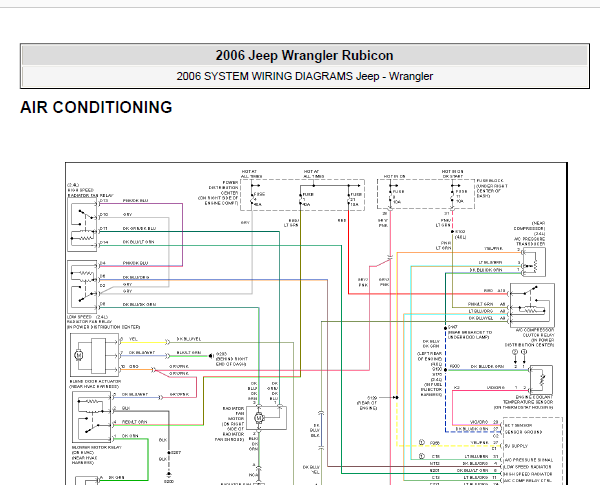
Task: Click the high speed radiator fan relay symbol
Action: click(83, 225)
